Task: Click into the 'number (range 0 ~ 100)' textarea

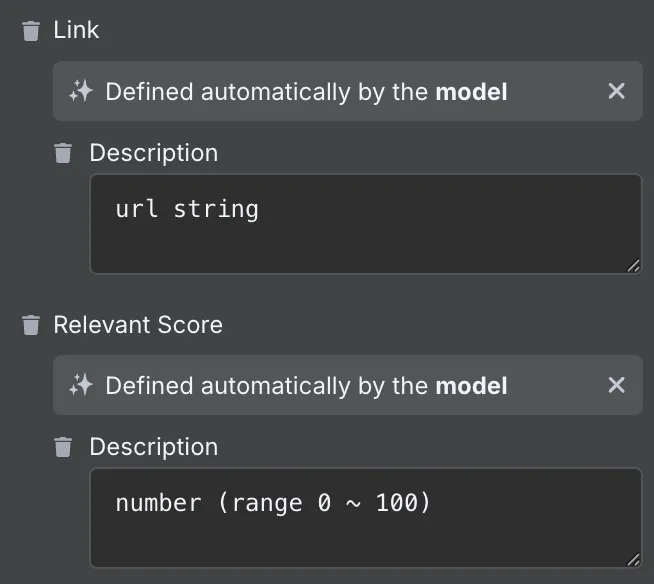Action: (366, 518)
